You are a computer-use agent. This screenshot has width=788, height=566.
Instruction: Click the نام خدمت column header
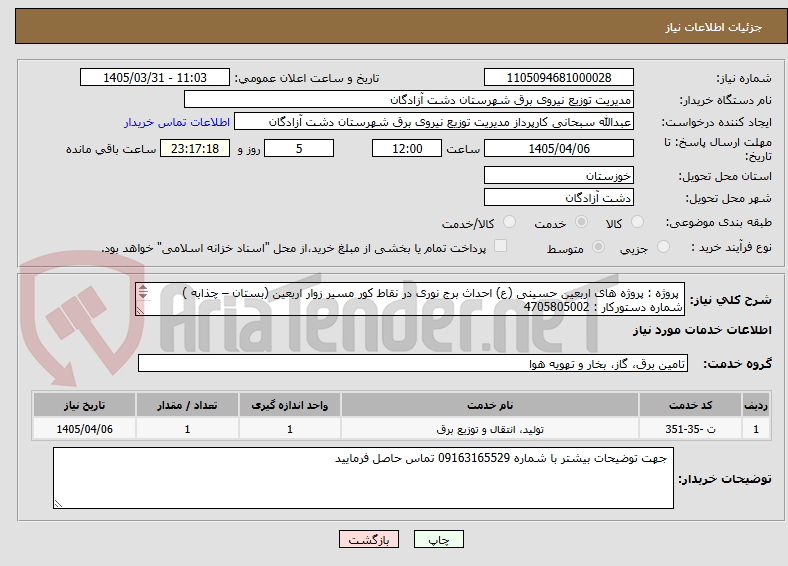point(490,405)
